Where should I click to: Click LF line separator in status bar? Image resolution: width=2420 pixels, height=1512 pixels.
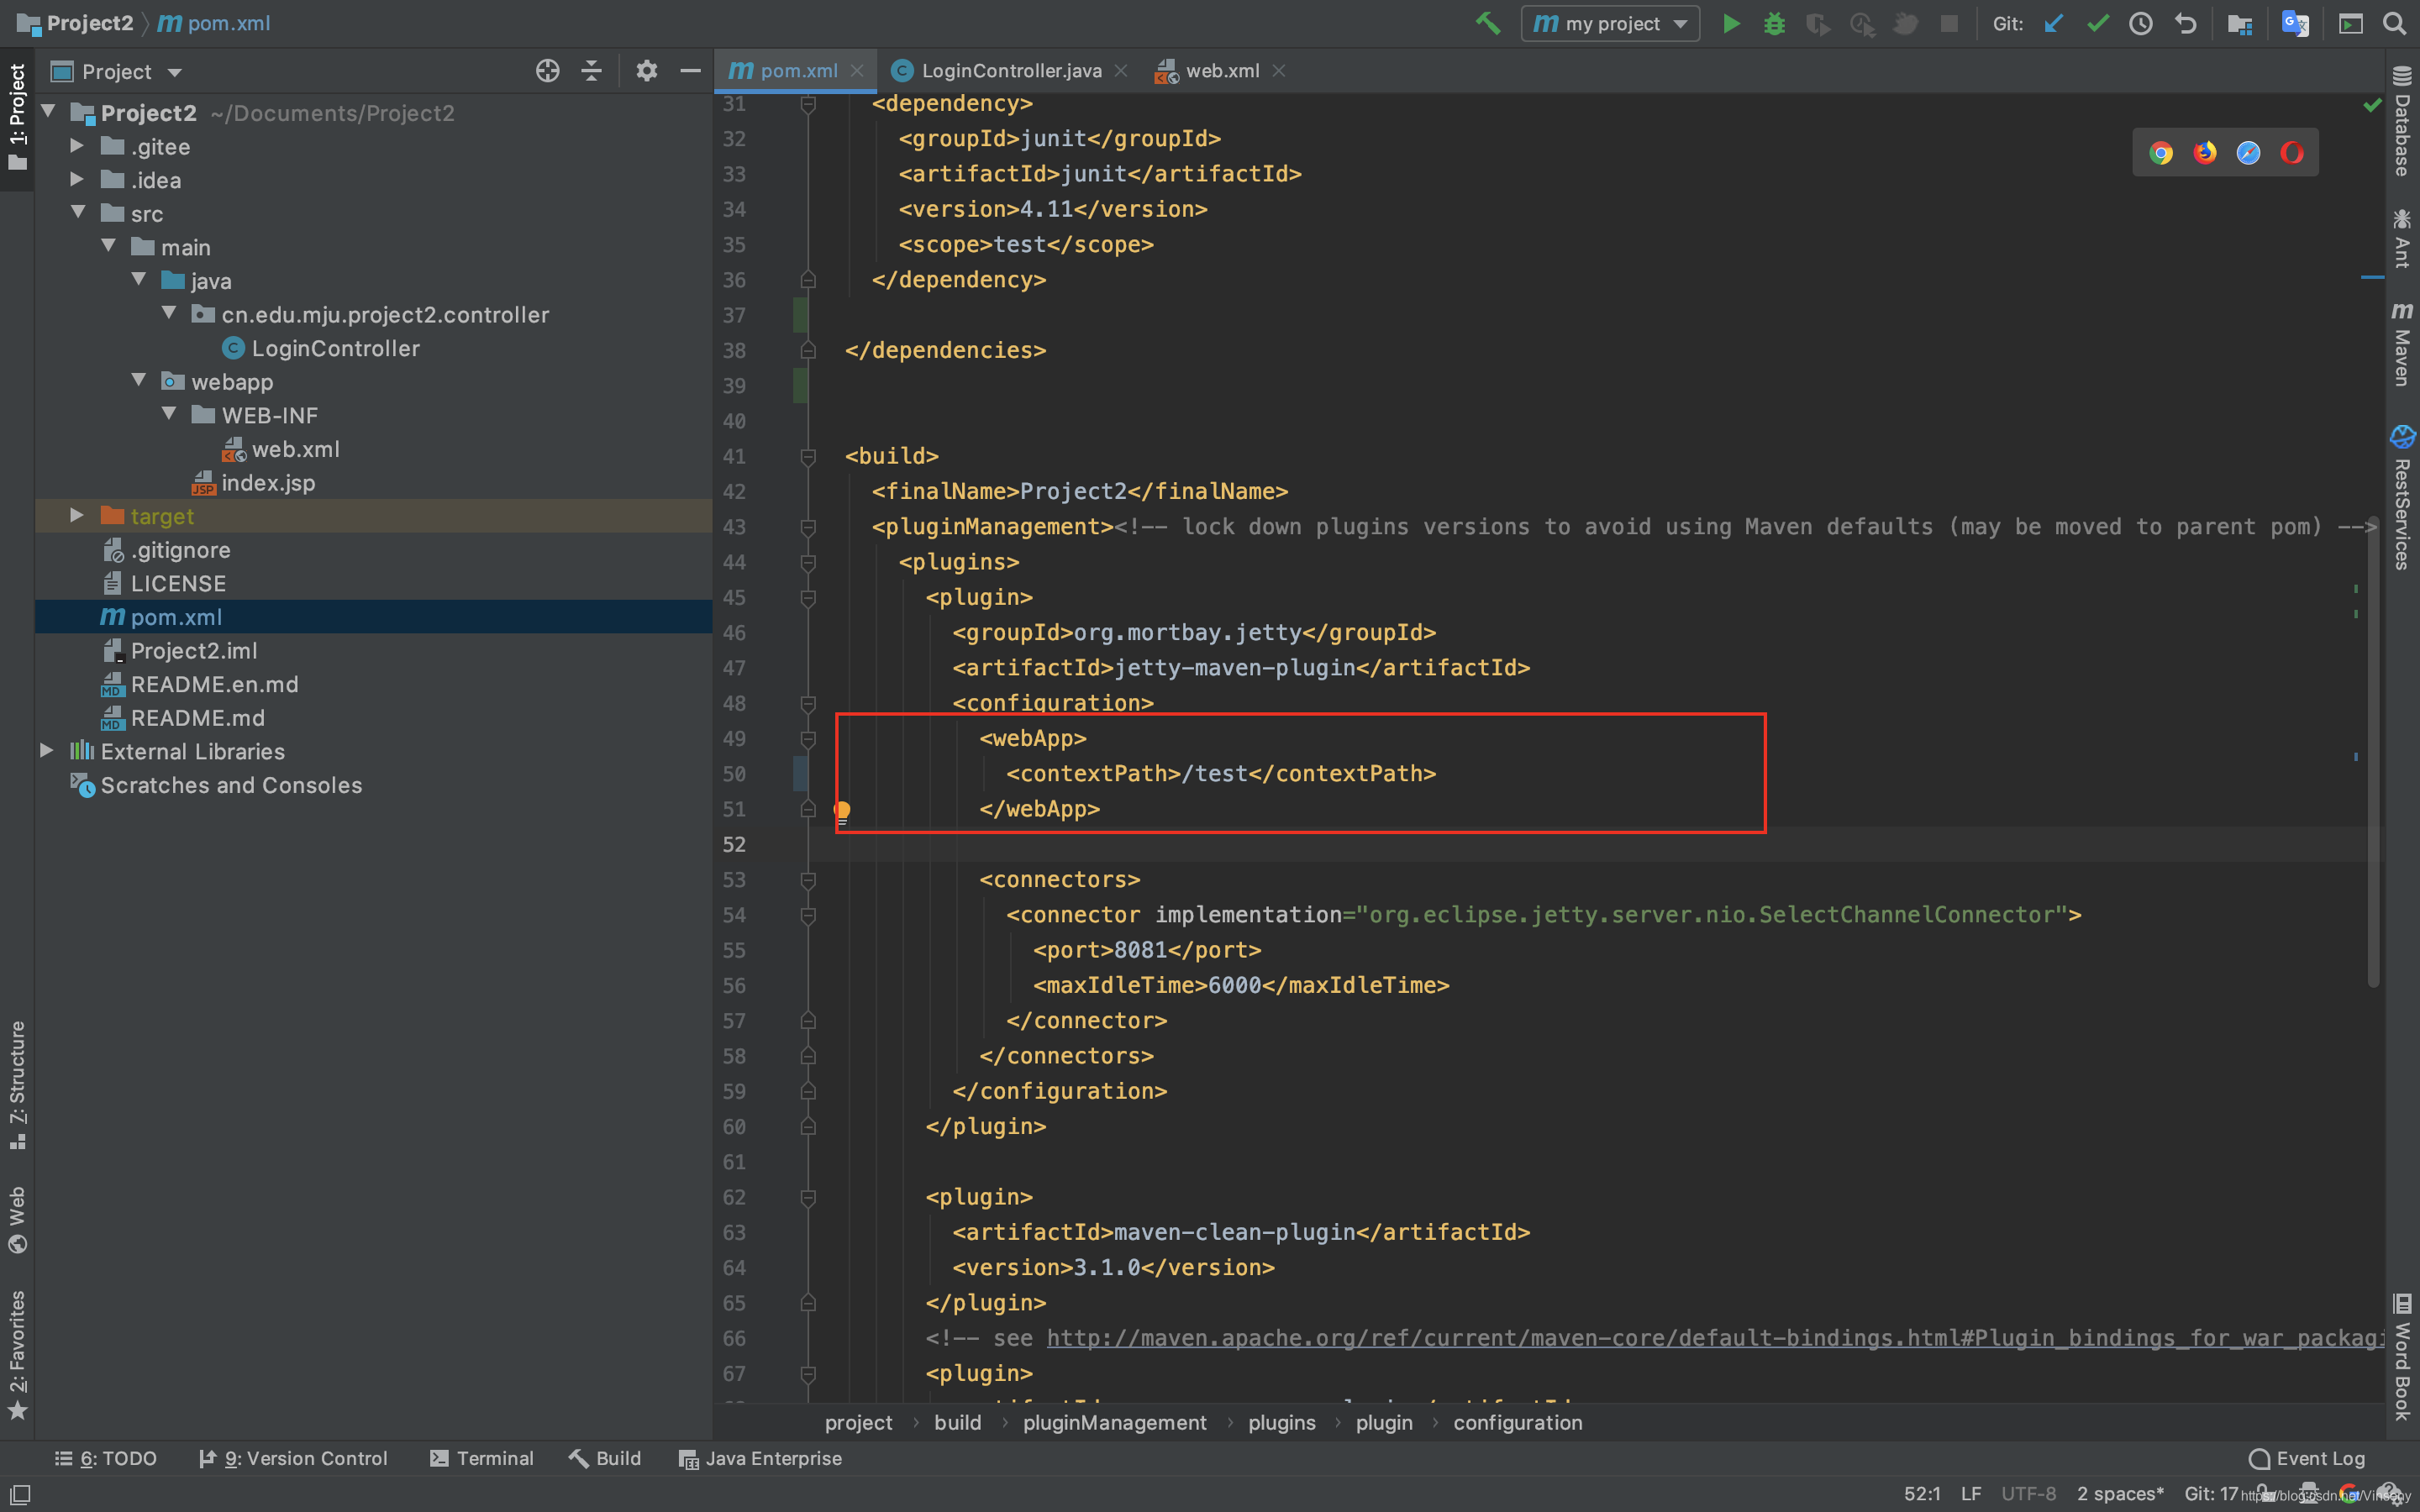[1970, 1494]
